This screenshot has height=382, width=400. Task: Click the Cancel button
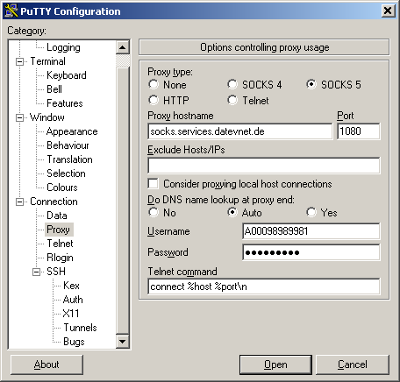pos(353,365)
